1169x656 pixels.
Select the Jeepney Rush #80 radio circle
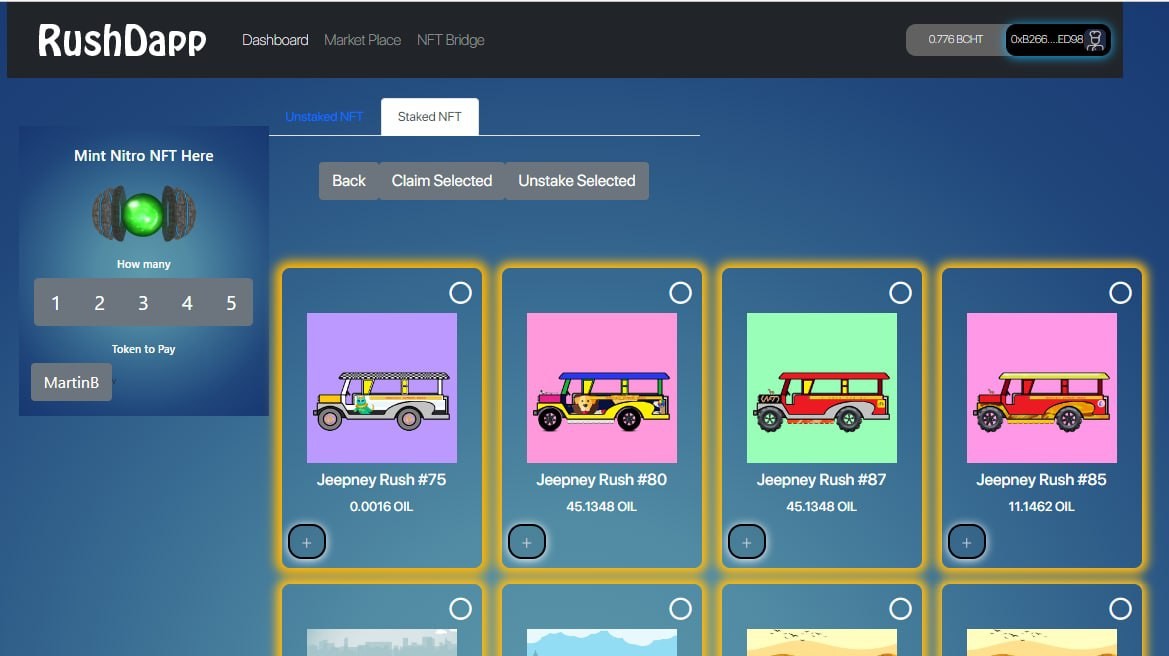click(681, 293)
